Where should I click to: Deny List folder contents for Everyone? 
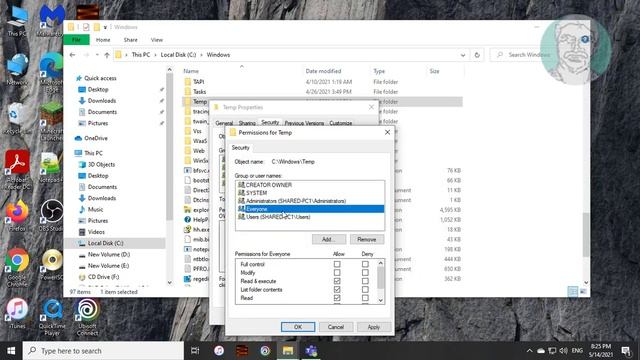pos(365,289)
